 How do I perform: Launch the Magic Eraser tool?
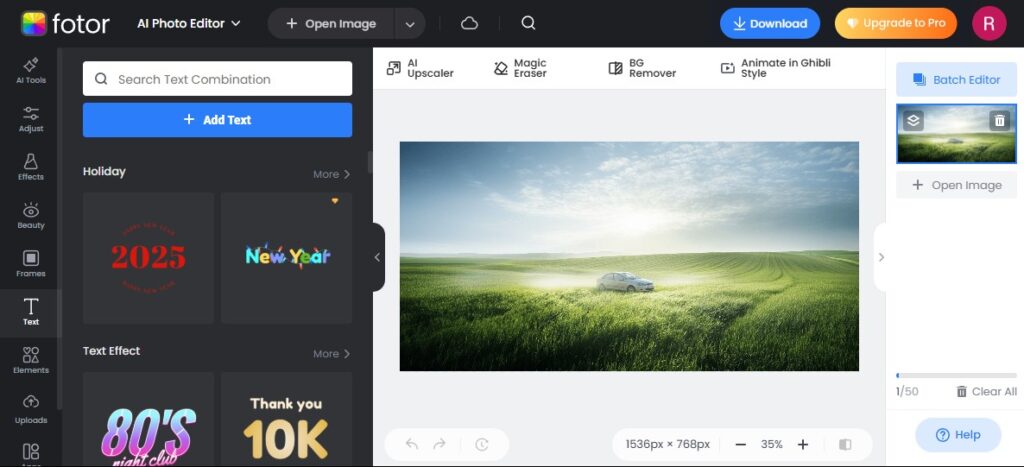pos(520,68)
